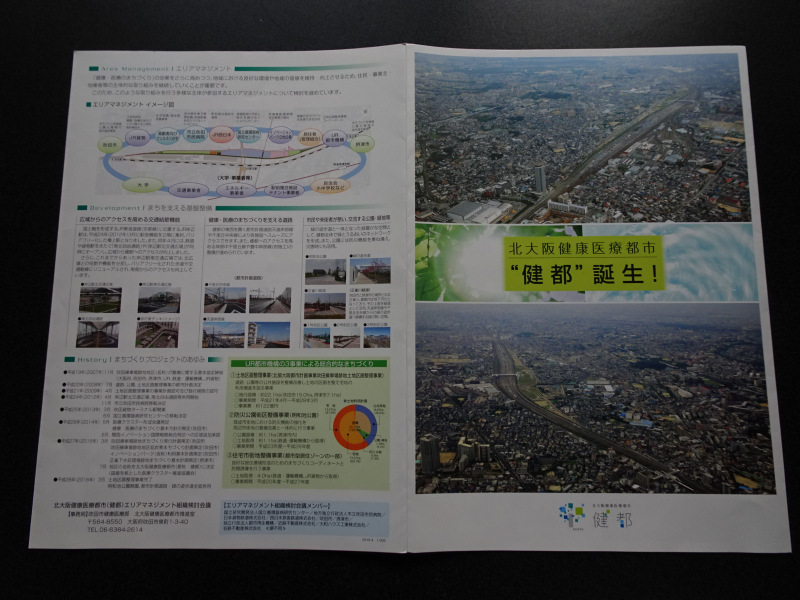Click the 'History | まちづくりプロジェクトのあゆみ' heading
Image resolution: width=800 pixels, height=600 pixels.
[141, 360]
